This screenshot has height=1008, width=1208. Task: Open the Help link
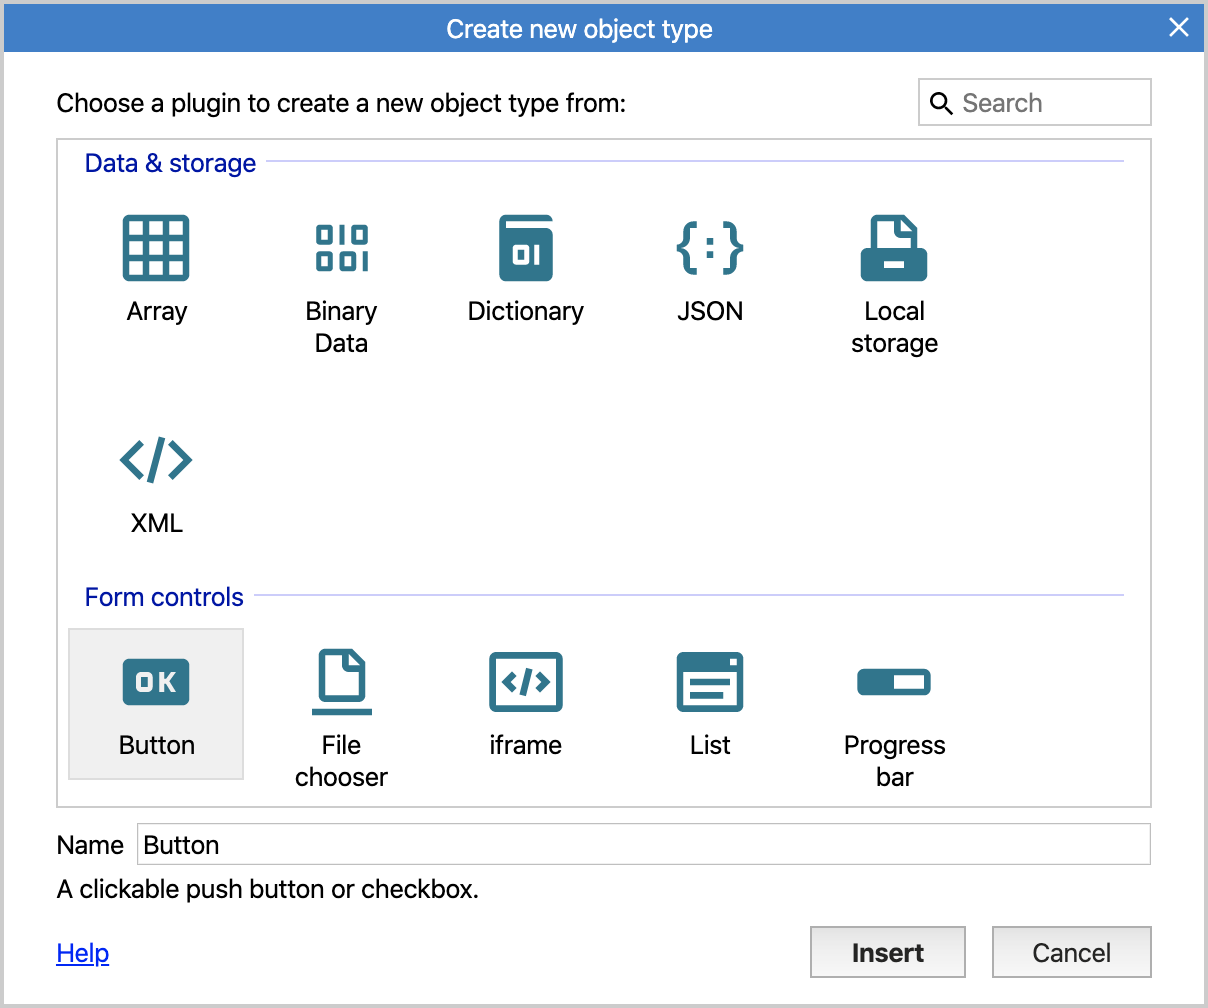[x=83, y=953]
